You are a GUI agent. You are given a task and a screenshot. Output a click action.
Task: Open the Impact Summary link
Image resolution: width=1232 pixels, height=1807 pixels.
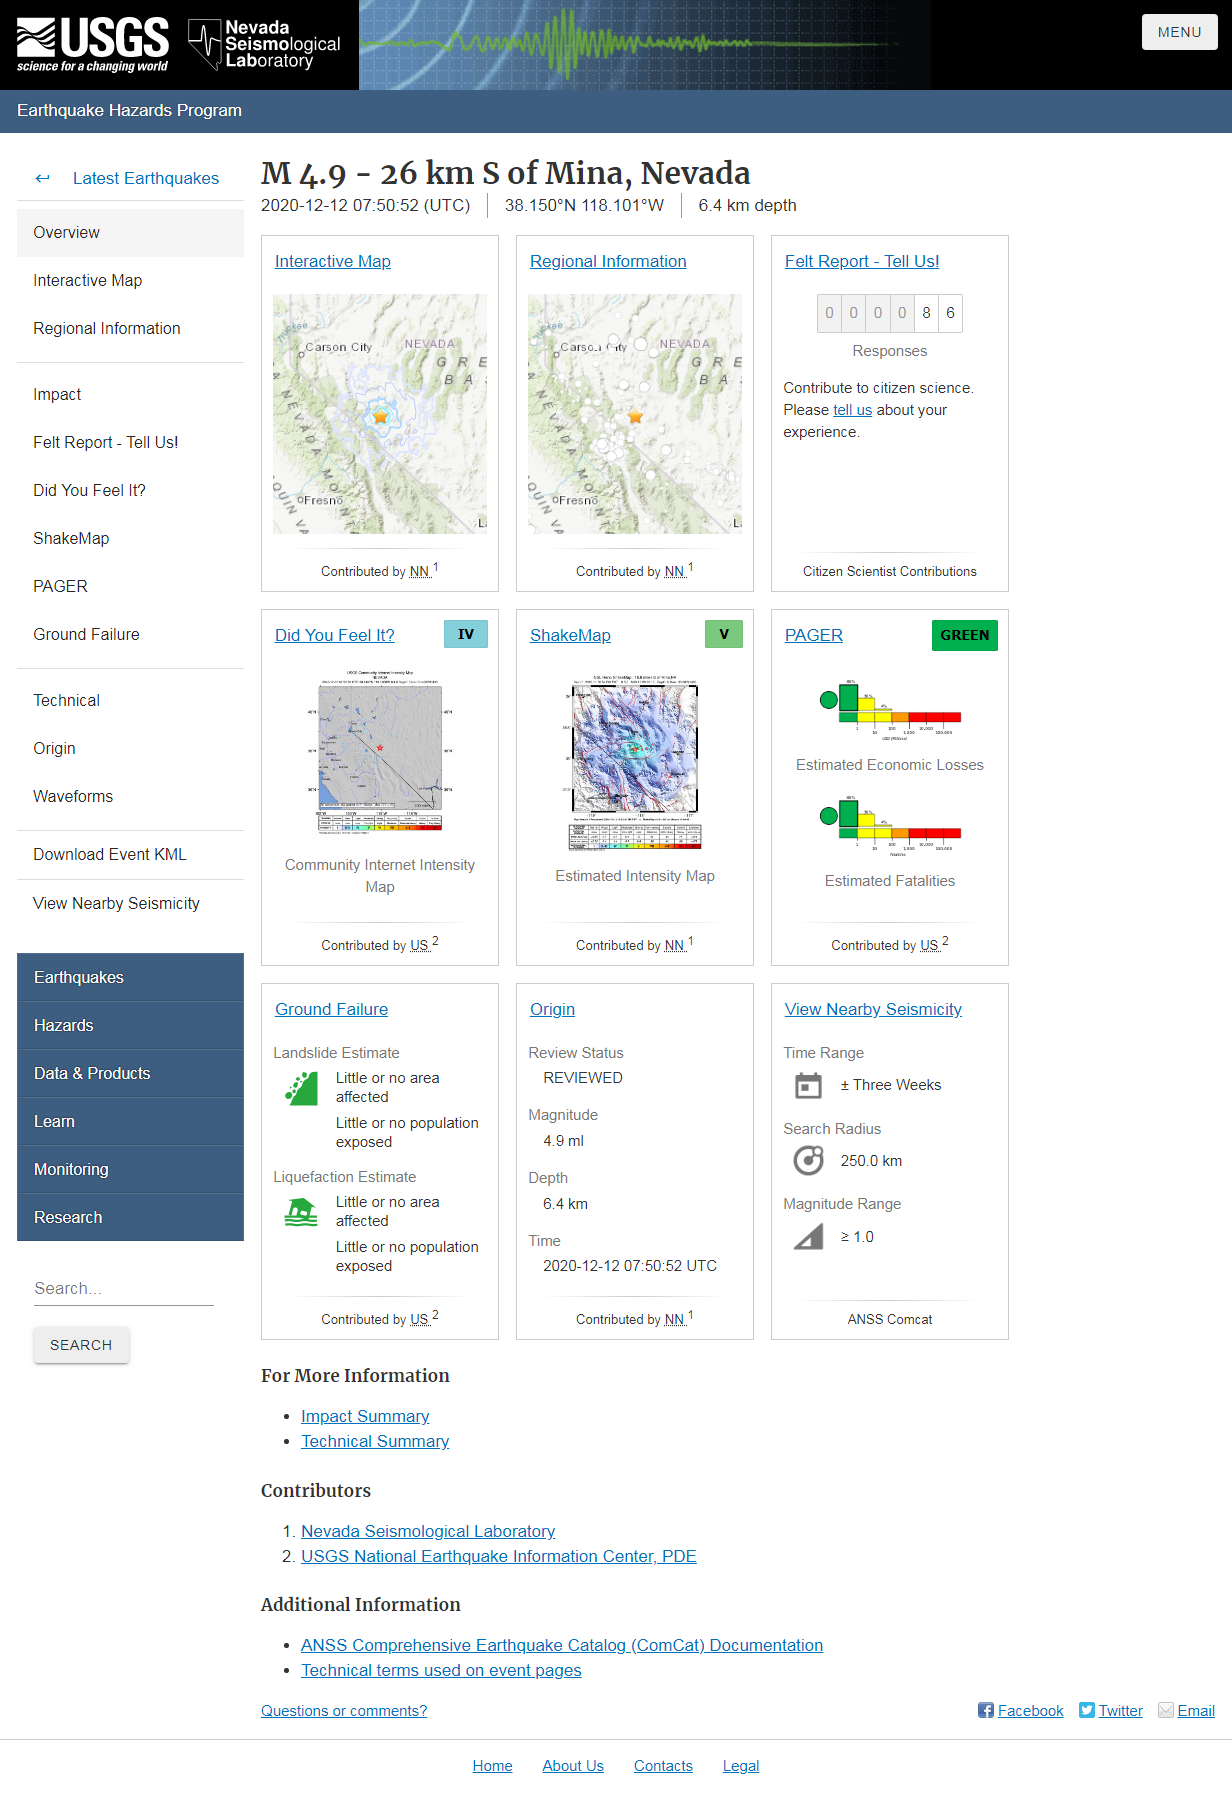coord(365,1416)
